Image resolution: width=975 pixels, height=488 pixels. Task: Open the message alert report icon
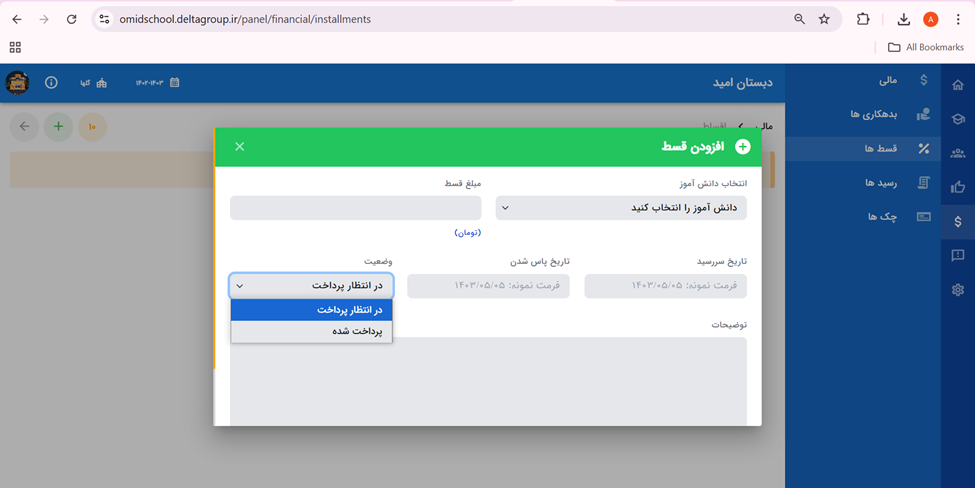click(958, 256)
